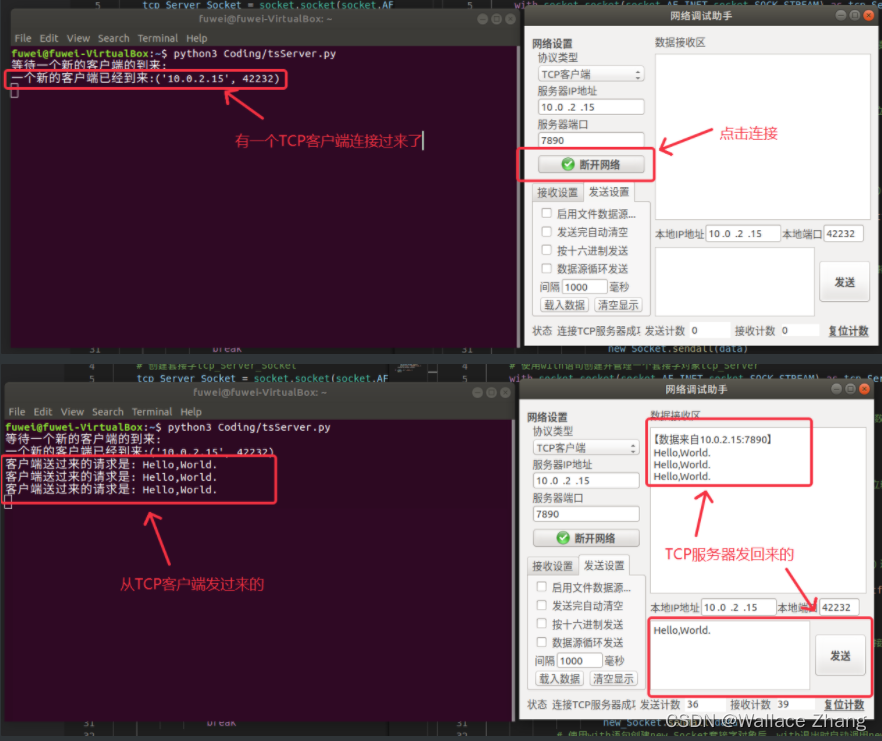The image size is (882, 741).
Task: Click 本地端口 42232 field in lower 网络调试助手
Action: (x=839, y=607)
